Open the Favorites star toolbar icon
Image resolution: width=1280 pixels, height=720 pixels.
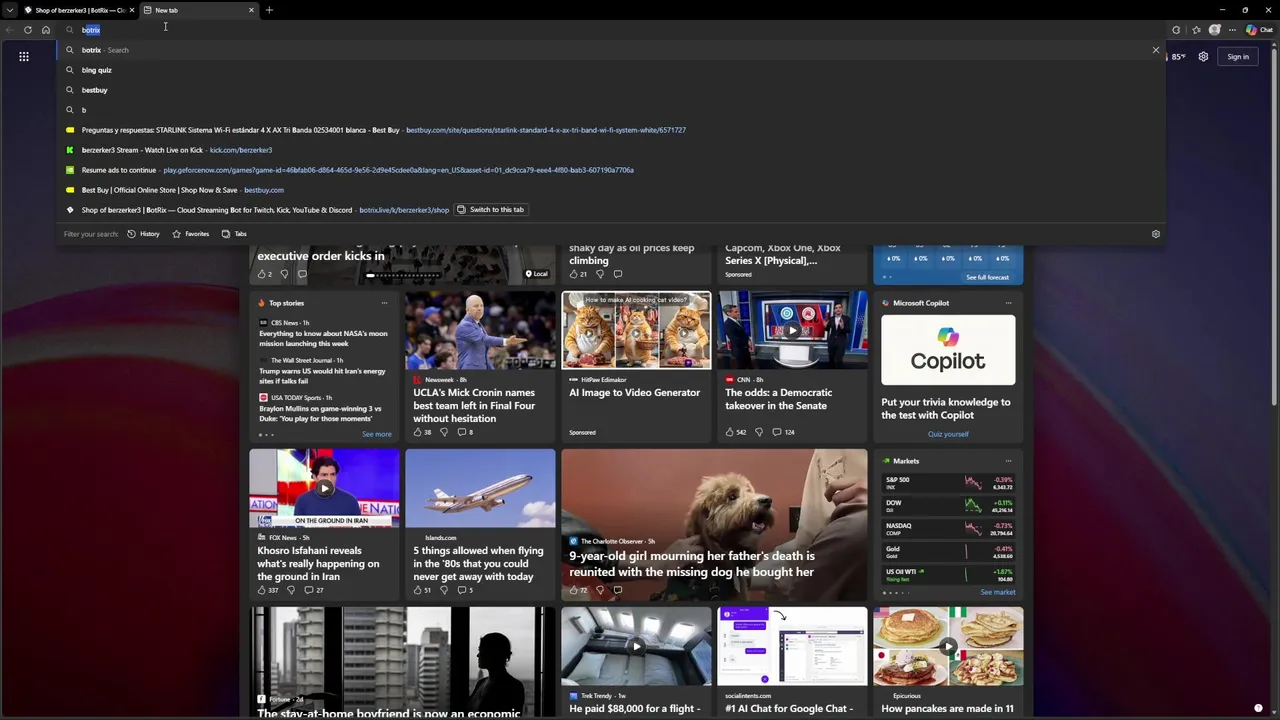pyautogui.click(x=1196, y=30)
